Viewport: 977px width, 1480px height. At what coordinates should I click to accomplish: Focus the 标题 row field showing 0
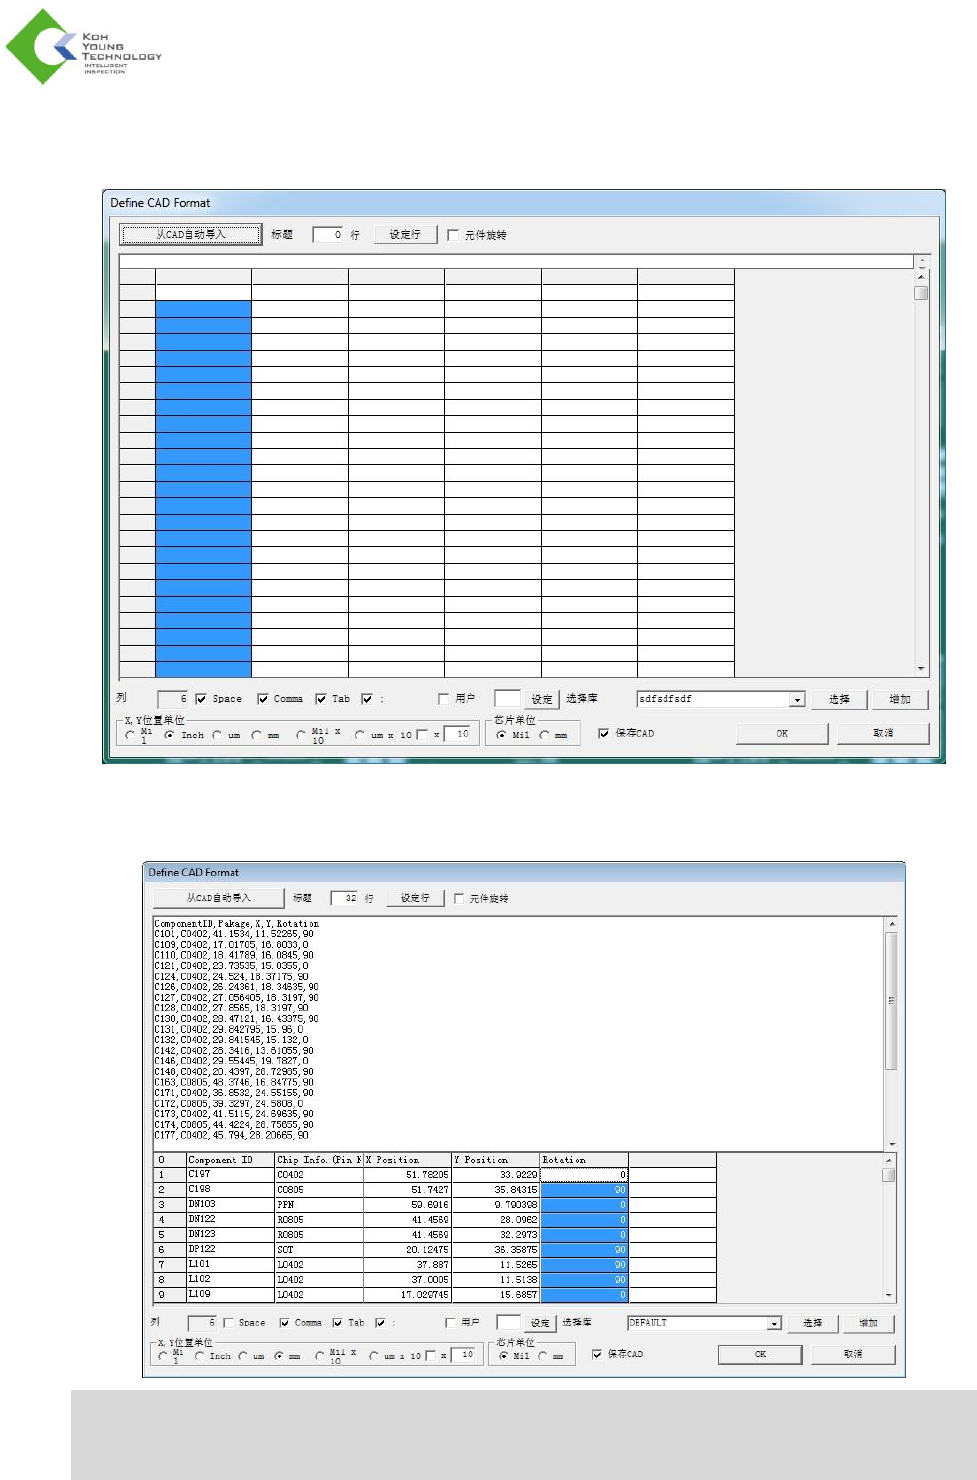(x=328, y=234)
